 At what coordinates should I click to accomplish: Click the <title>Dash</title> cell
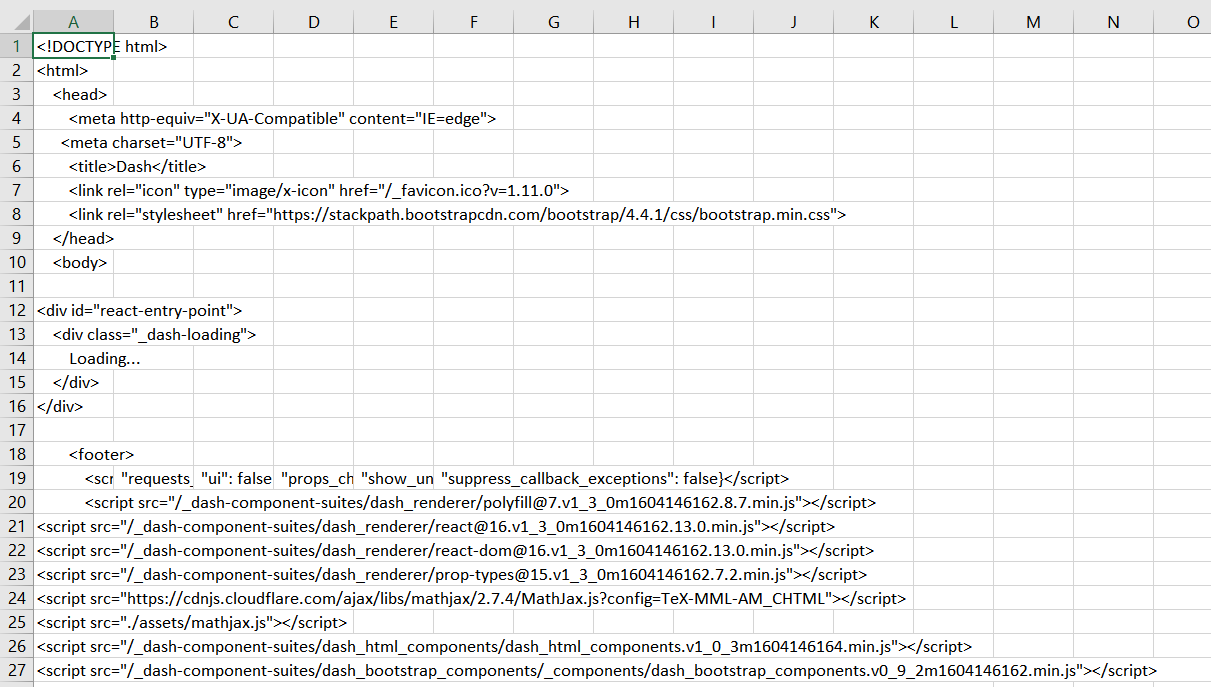click(x=74, y=166)
